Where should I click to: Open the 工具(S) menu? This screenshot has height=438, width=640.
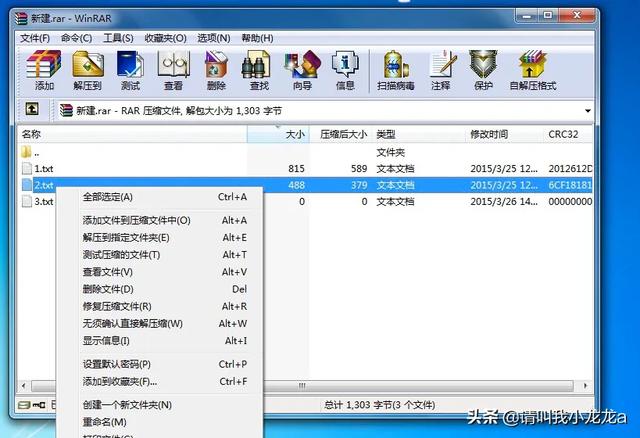click(118, 38)
